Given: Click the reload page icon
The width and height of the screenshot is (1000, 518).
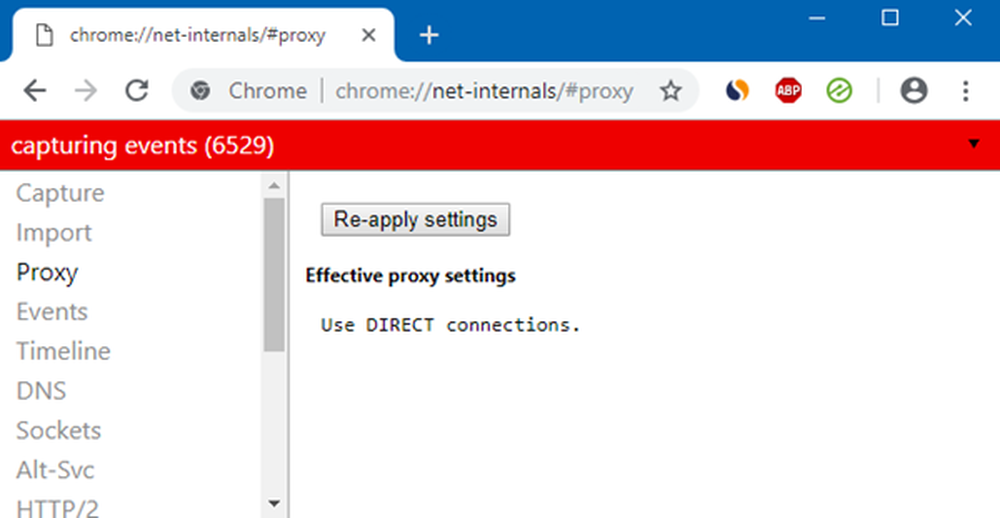Looking at the screenshot, I should coord(137,91).
